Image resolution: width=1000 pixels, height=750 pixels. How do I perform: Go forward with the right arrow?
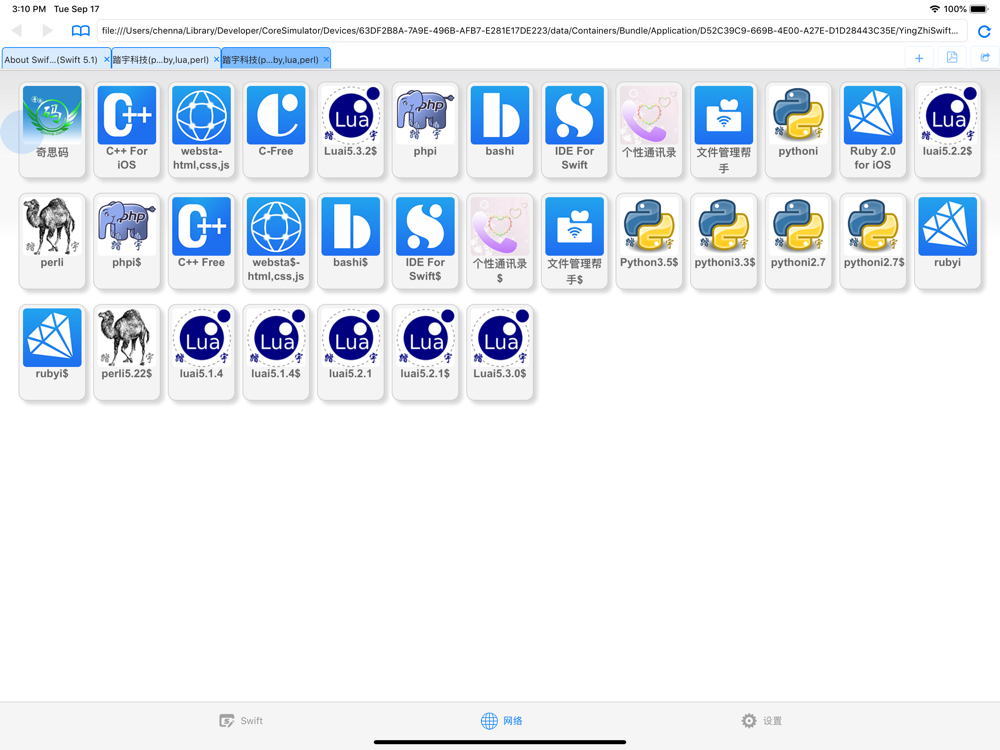coord(47,30)
